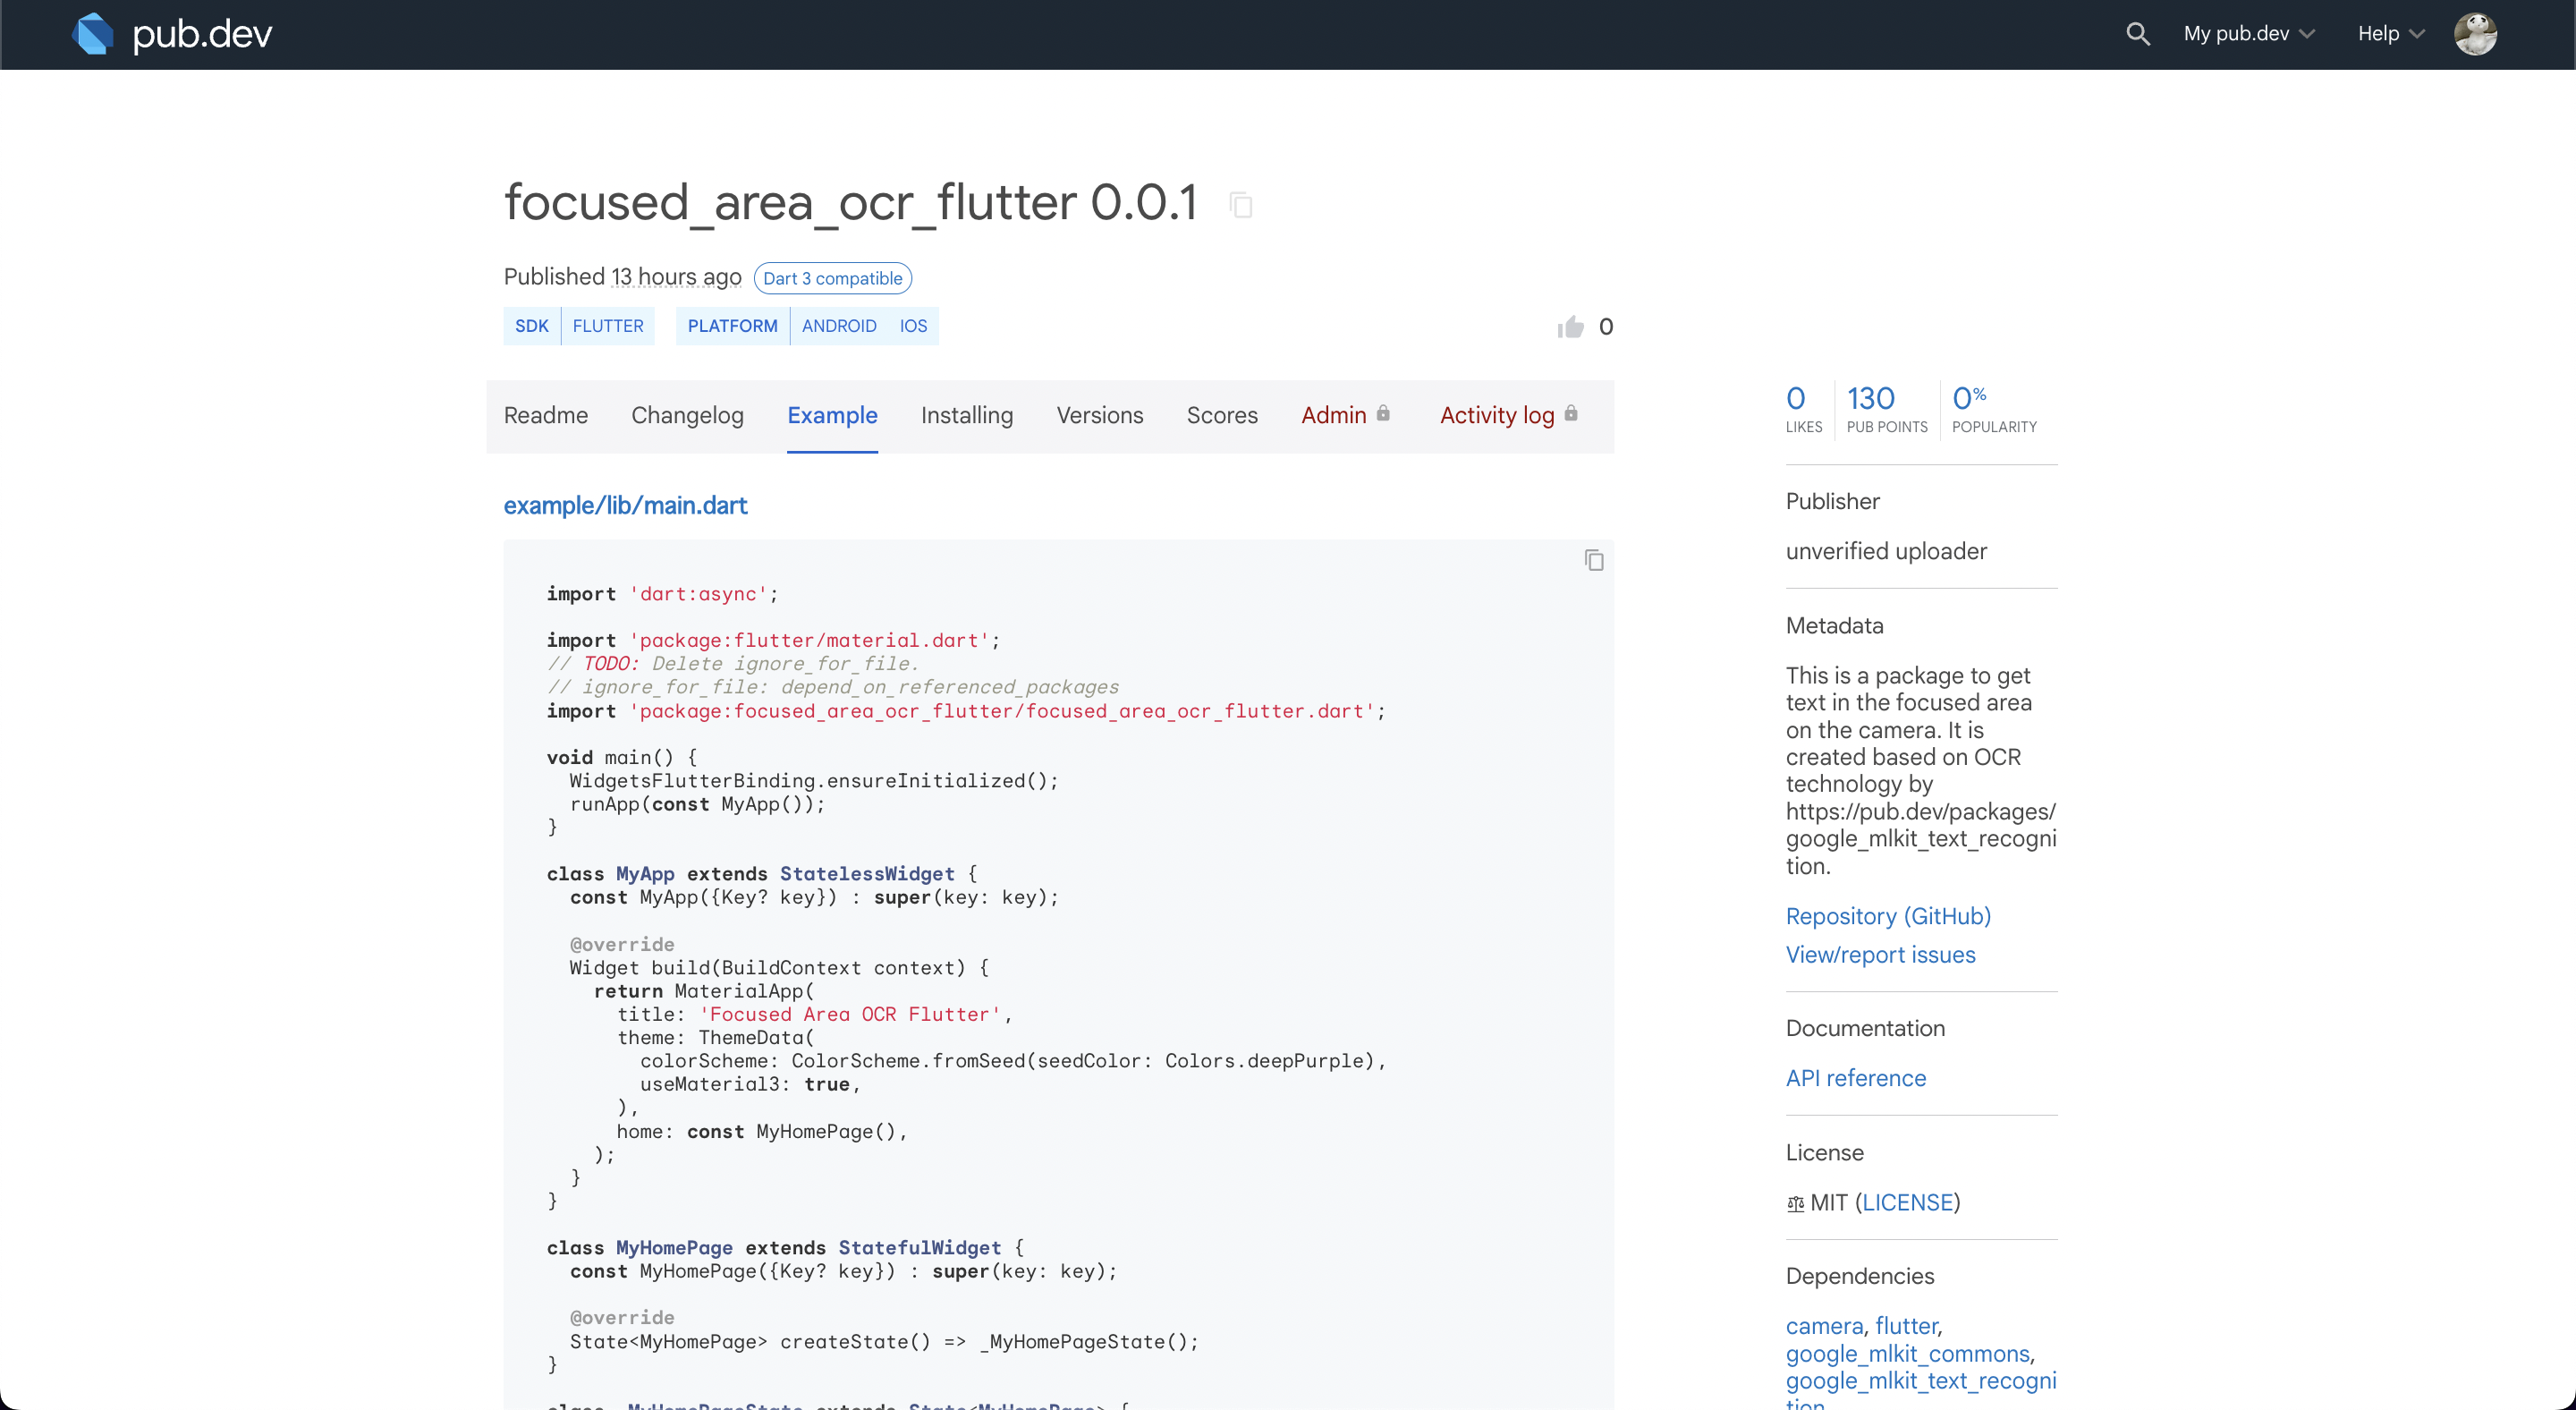Click the ANDROID platform tag
Viewport: 2576px width, 1410px height.
[839, 326]
